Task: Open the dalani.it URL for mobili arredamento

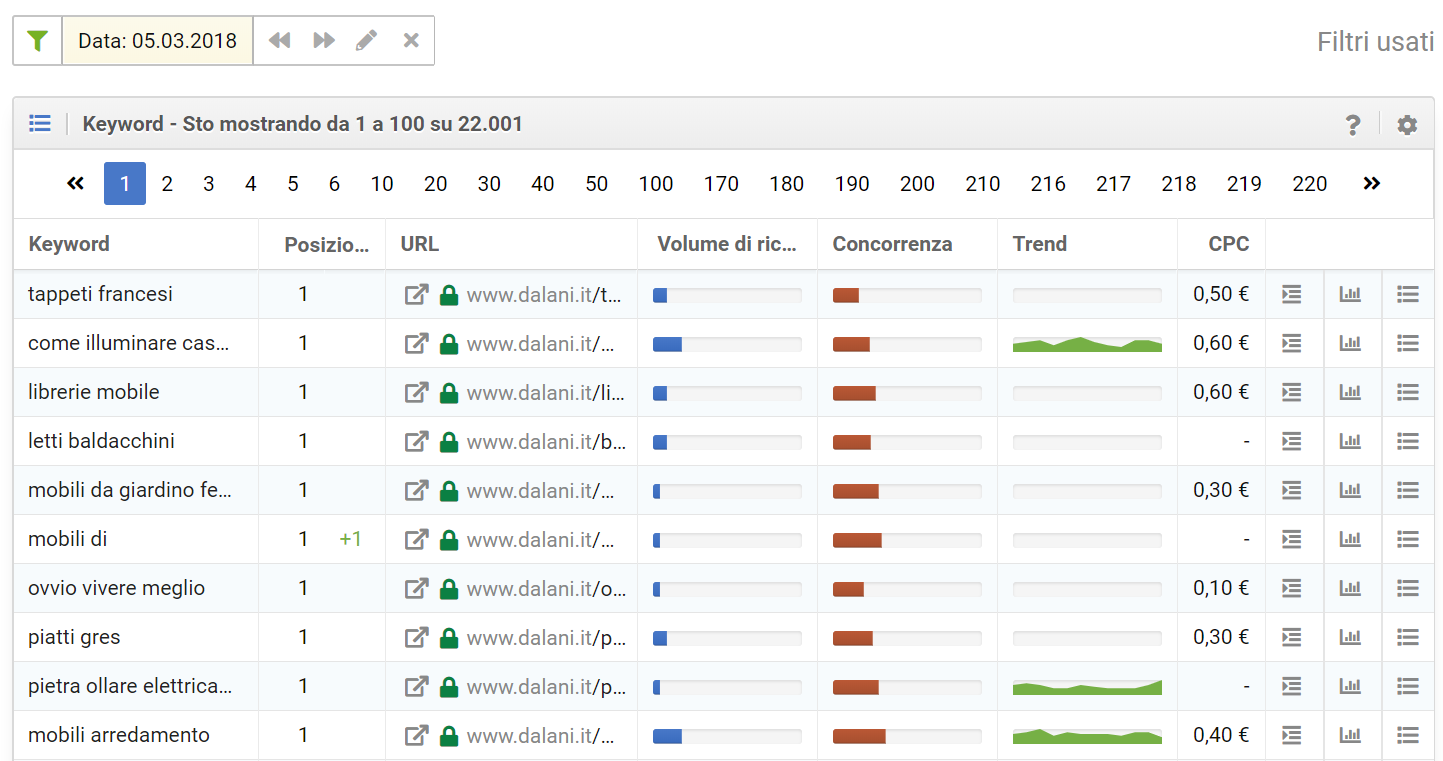Action: pyautogui.click(x=541, y=735)
